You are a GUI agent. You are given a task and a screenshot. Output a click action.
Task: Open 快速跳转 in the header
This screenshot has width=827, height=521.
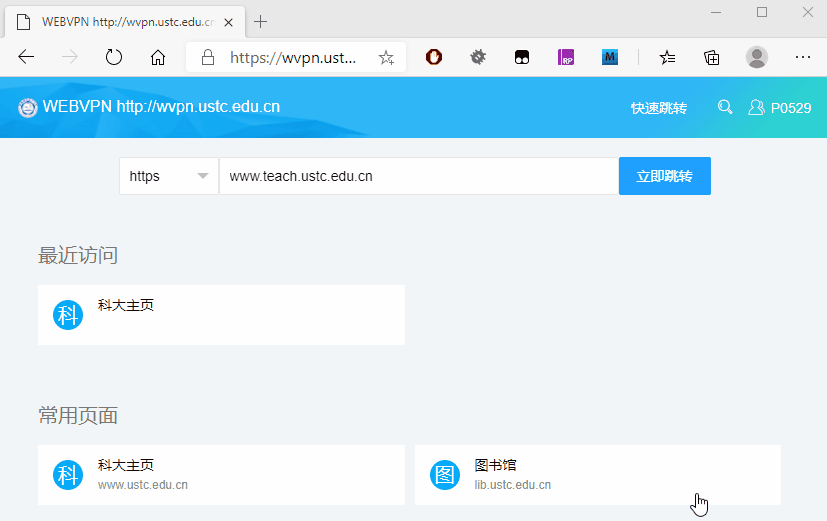point(659,108)
